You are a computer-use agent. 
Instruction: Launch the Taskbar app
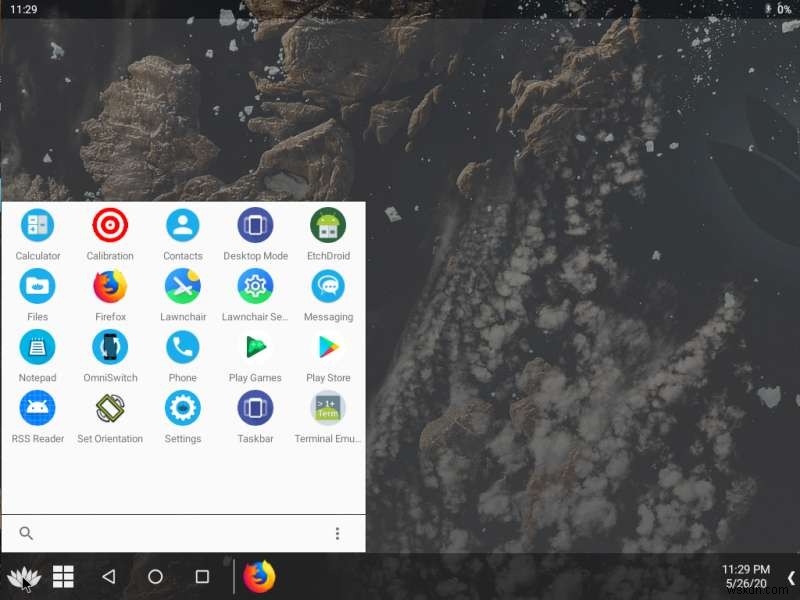255,410
